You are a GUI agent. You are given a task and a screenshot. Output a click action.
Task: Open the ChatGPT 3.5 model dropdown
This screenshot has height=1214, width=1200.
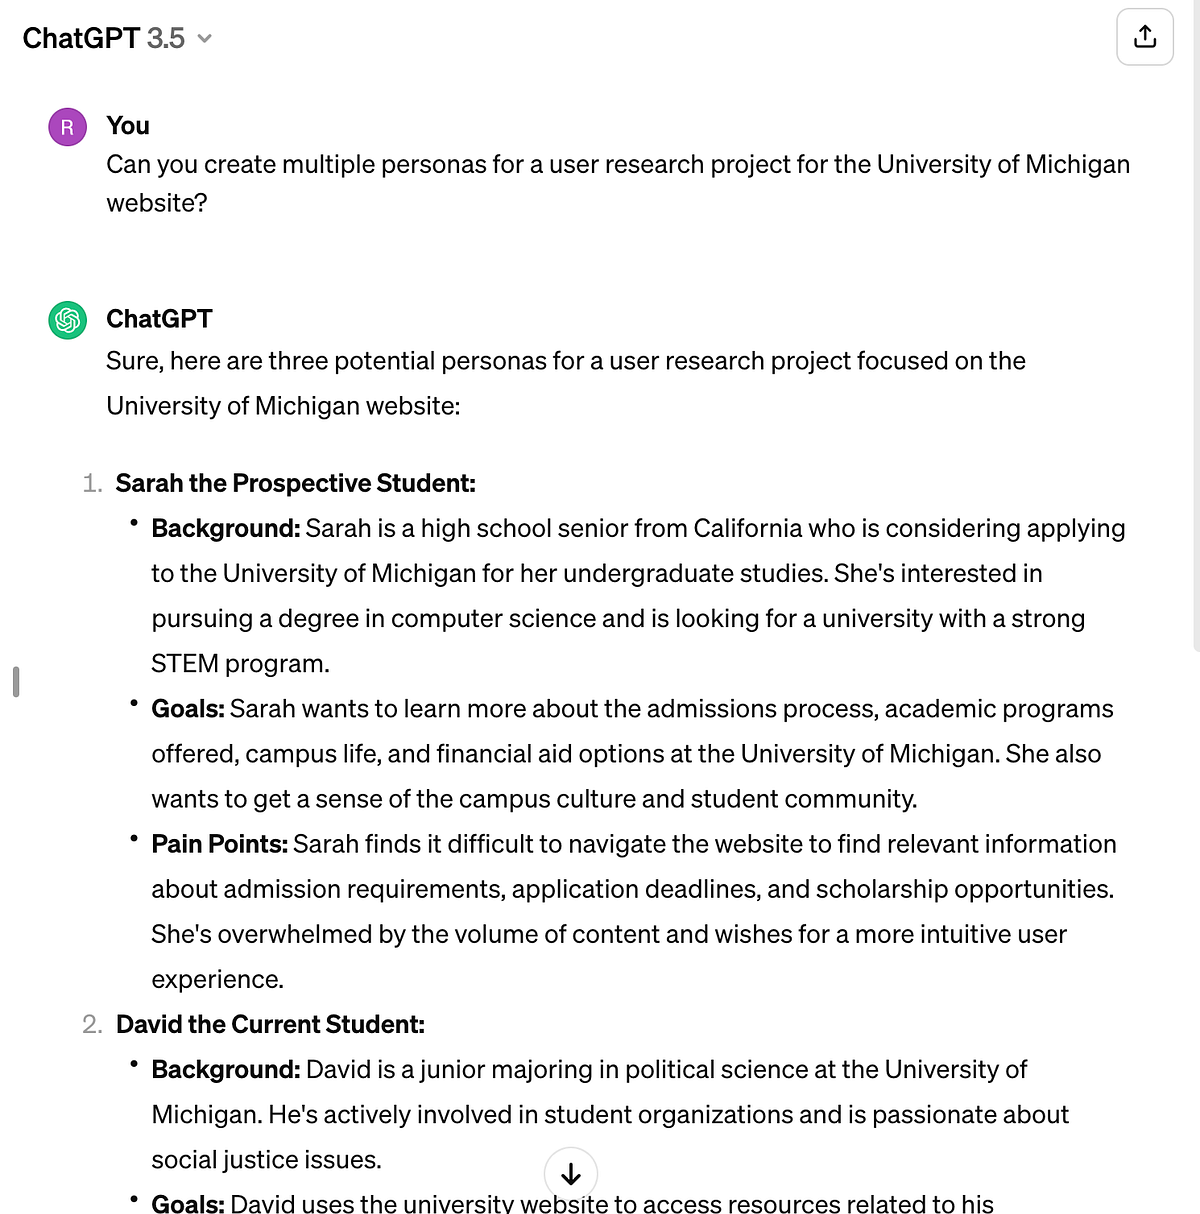[117, 38]
